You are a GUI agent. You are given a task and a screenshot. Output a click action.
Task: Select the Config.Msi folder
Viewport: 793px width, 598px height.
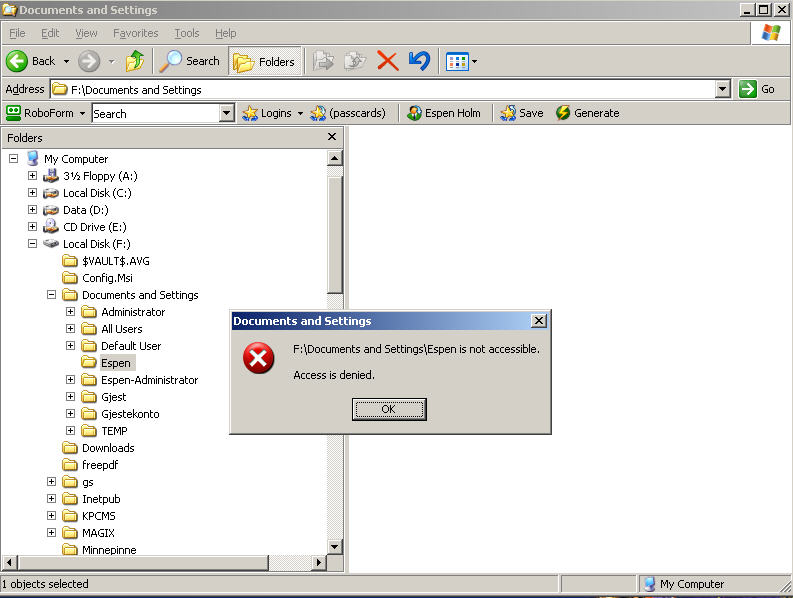[98, 278]
